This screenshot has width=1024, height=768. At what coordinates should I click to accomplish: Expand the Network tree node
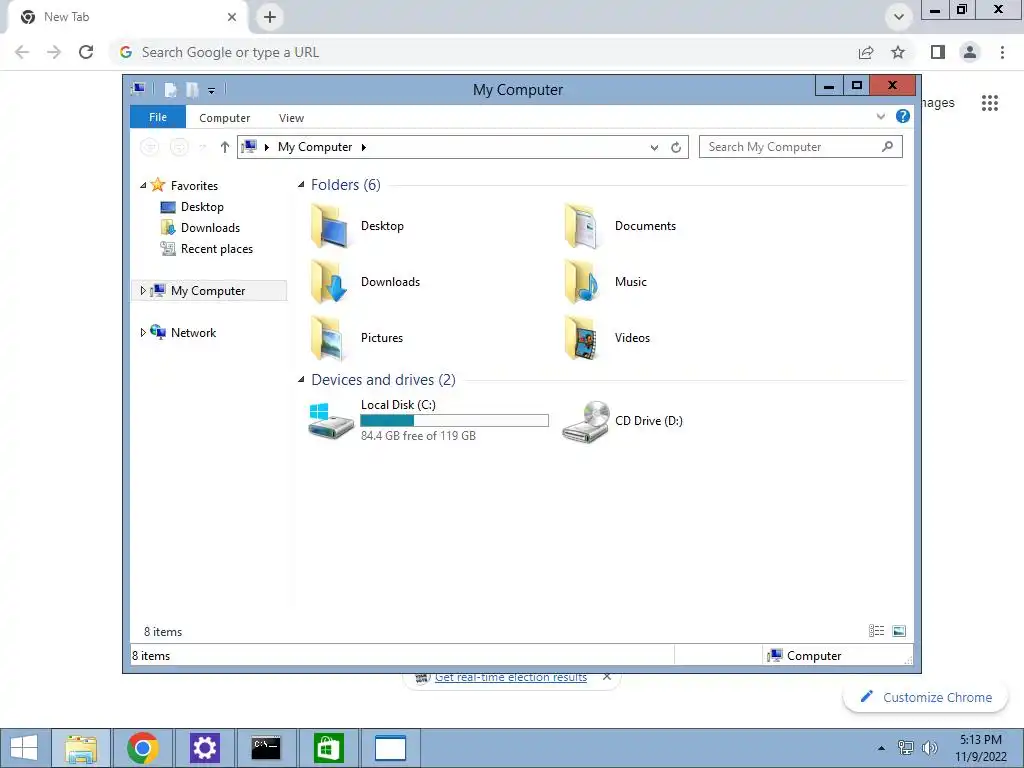(143, 332)
